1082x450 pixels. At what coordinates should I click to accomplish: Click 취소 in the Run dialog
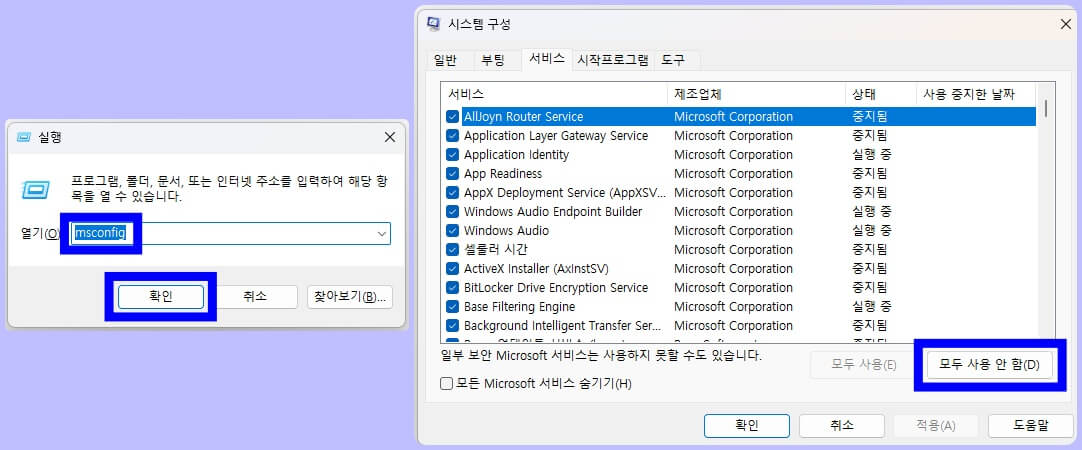(x=255, y=297)
